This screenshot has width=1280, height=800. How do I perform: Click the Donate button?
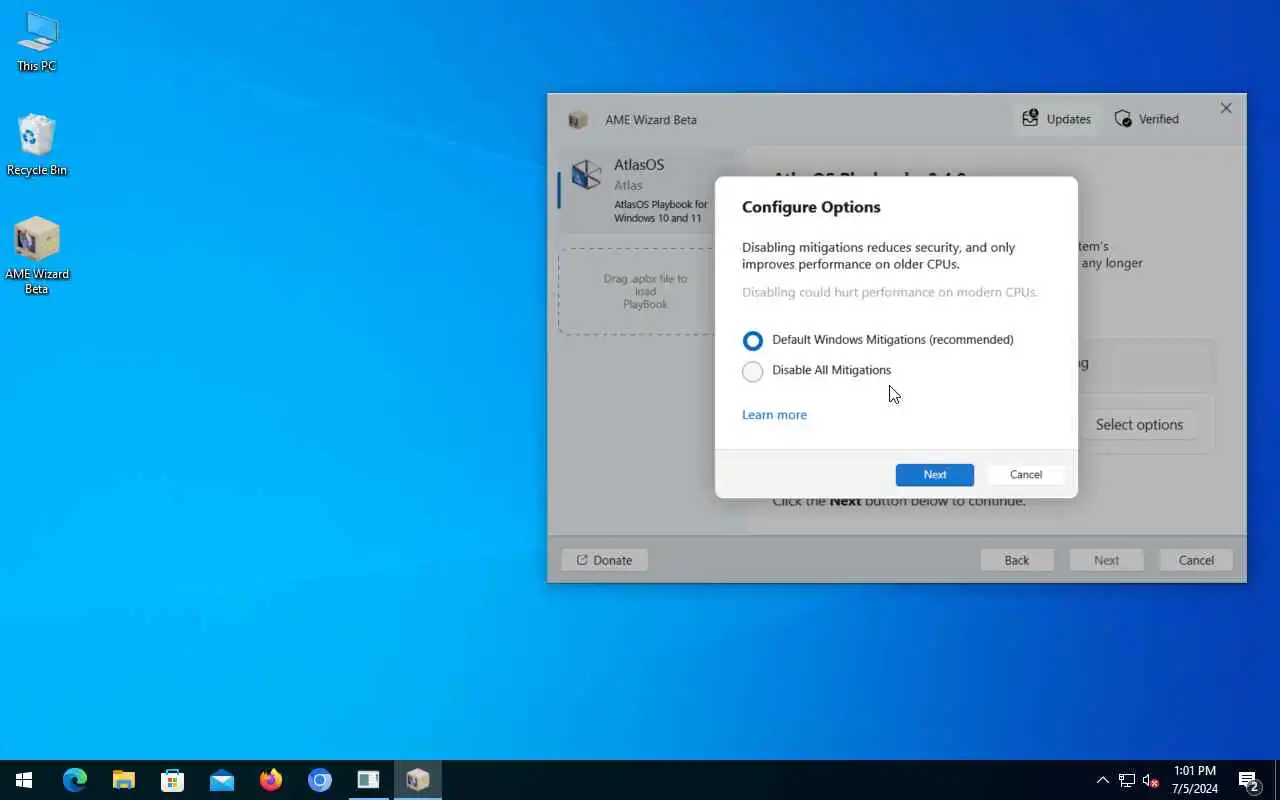[604, 560]
